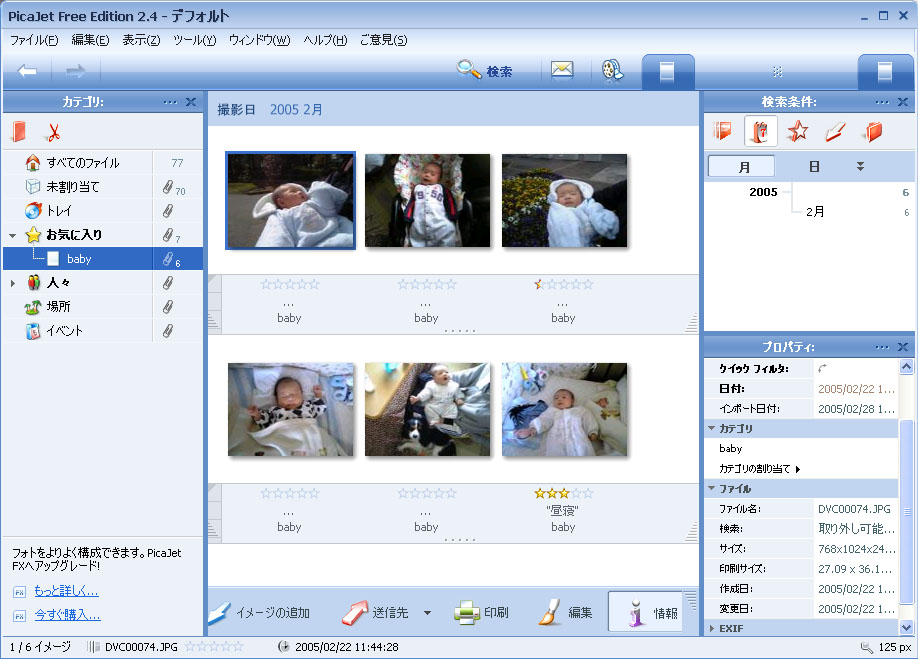This screenshot has width=918, height=659.
Task: Expand the date options double-arrow
Action: pyautogui.click(x=860, y=166)
